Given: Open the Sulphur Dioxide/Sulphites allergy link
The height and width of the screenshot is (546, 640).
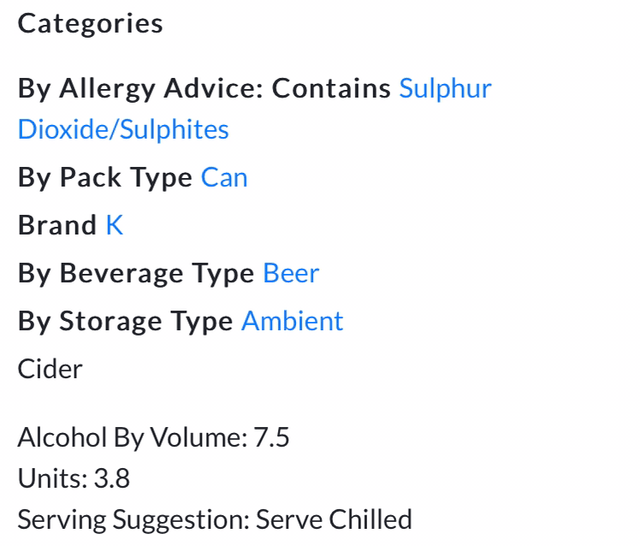Looking at the screenshot, I should click(123, 129).
